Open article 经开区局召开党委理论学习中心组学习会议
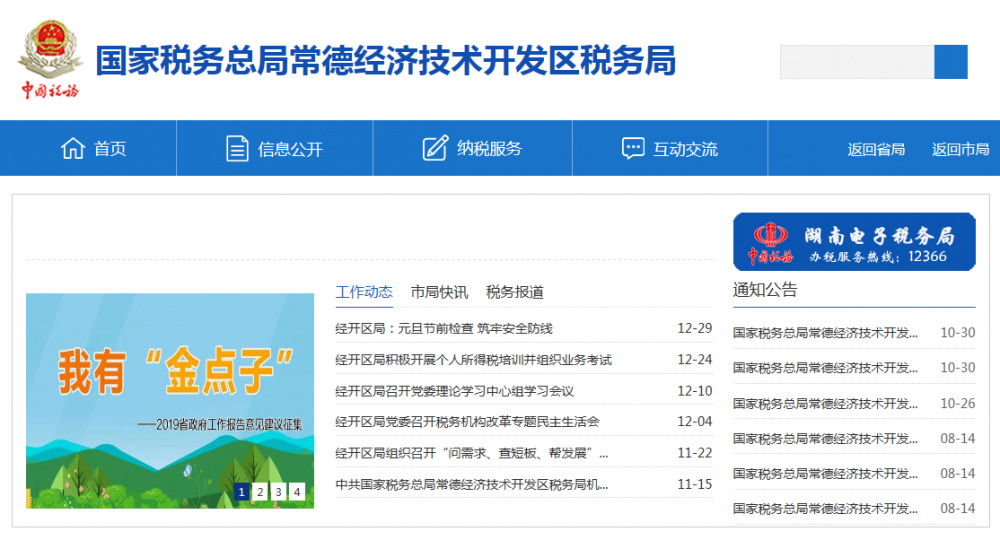1000x540 pixels. [x=454, y=391]
